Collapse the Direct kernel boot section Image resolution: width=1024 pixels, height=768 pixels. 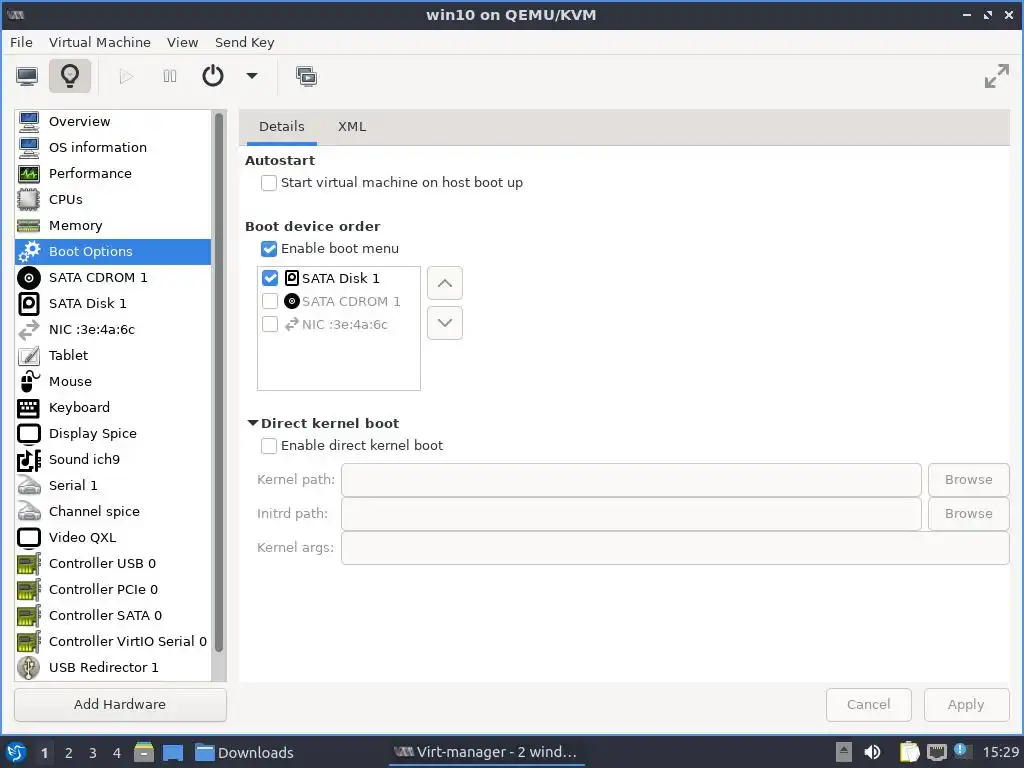[253, 423]
